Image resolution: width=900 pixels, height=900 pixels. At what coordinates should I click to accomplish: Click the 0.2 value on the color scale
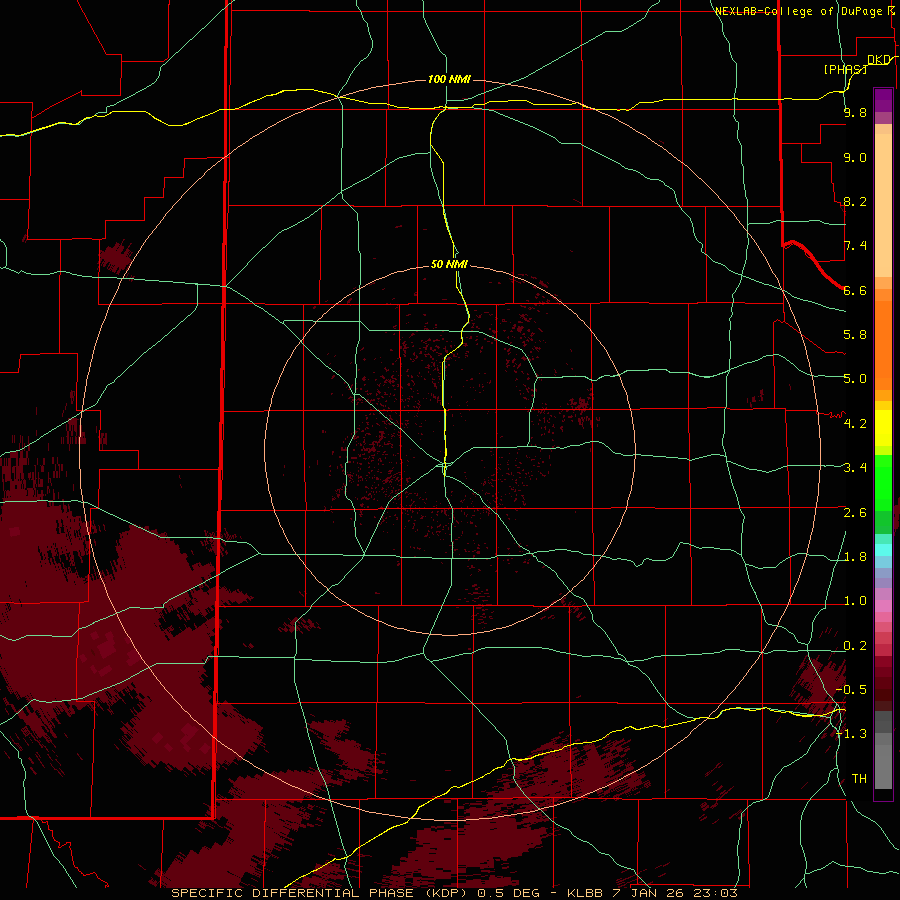855,646
